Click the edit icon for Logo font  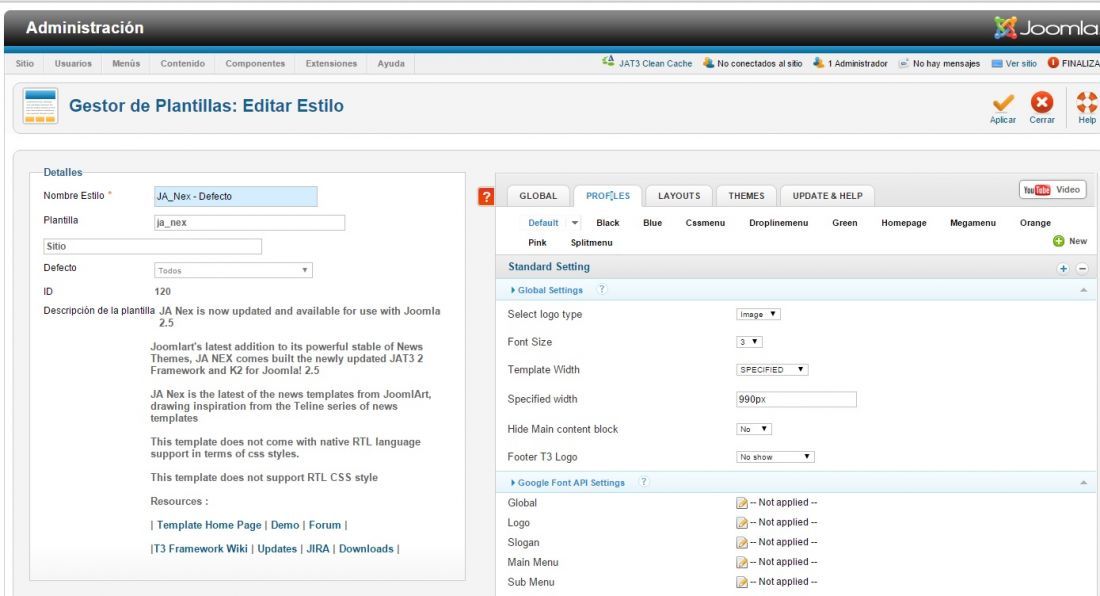[742, 522]
